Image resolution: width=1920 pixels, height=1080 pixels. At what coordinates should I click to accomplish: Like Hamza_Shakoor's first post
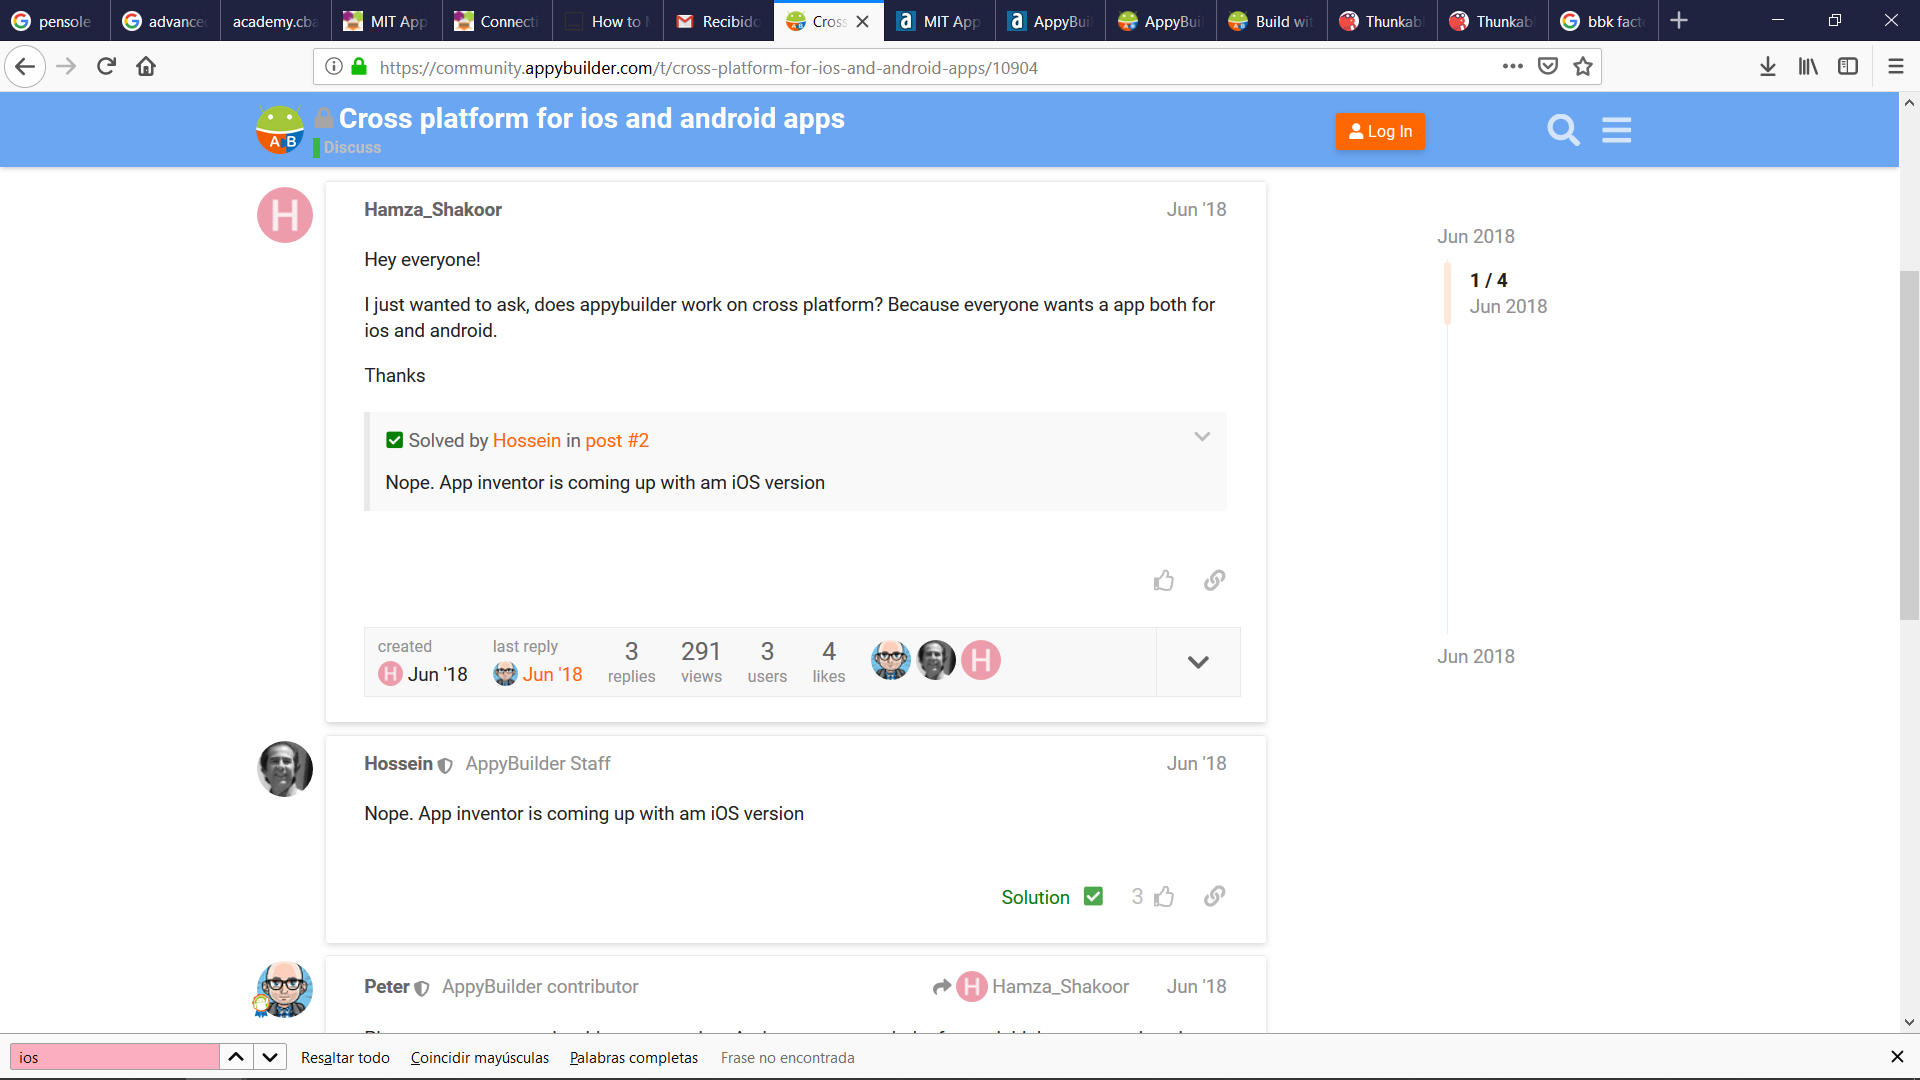click(x=1164, y=580)
